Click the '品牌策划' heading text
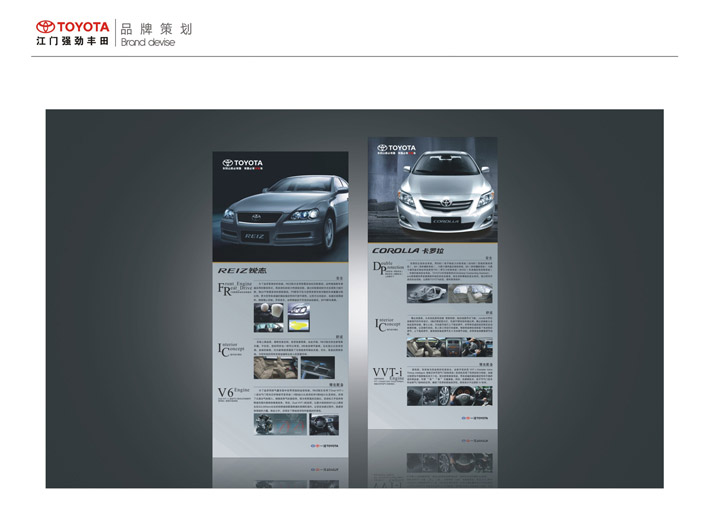The height and width of the screenshot is (530, 709). [x=156, y=29]
